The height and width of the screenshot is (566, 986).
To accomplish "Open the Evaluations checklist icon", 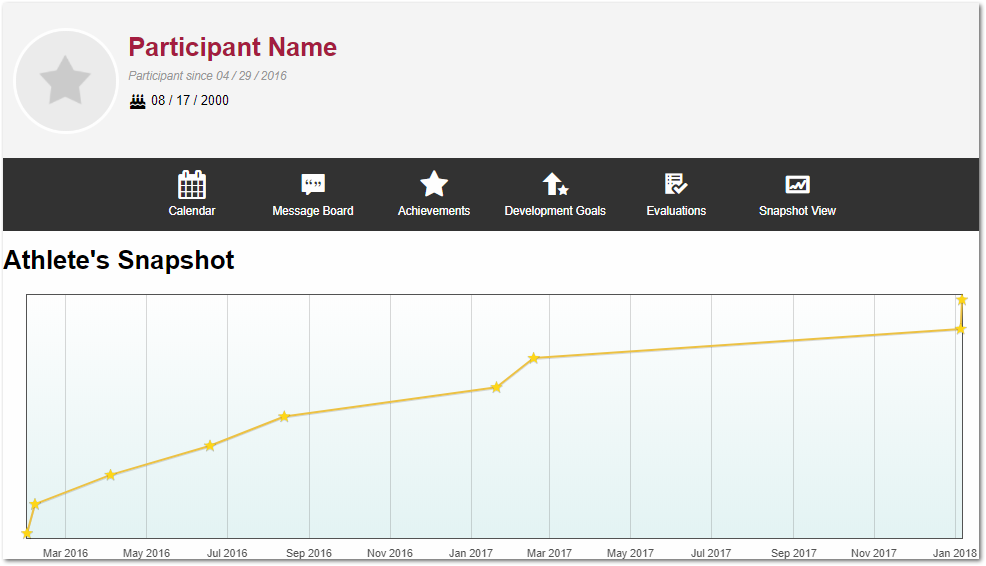I will pos(676,184).
